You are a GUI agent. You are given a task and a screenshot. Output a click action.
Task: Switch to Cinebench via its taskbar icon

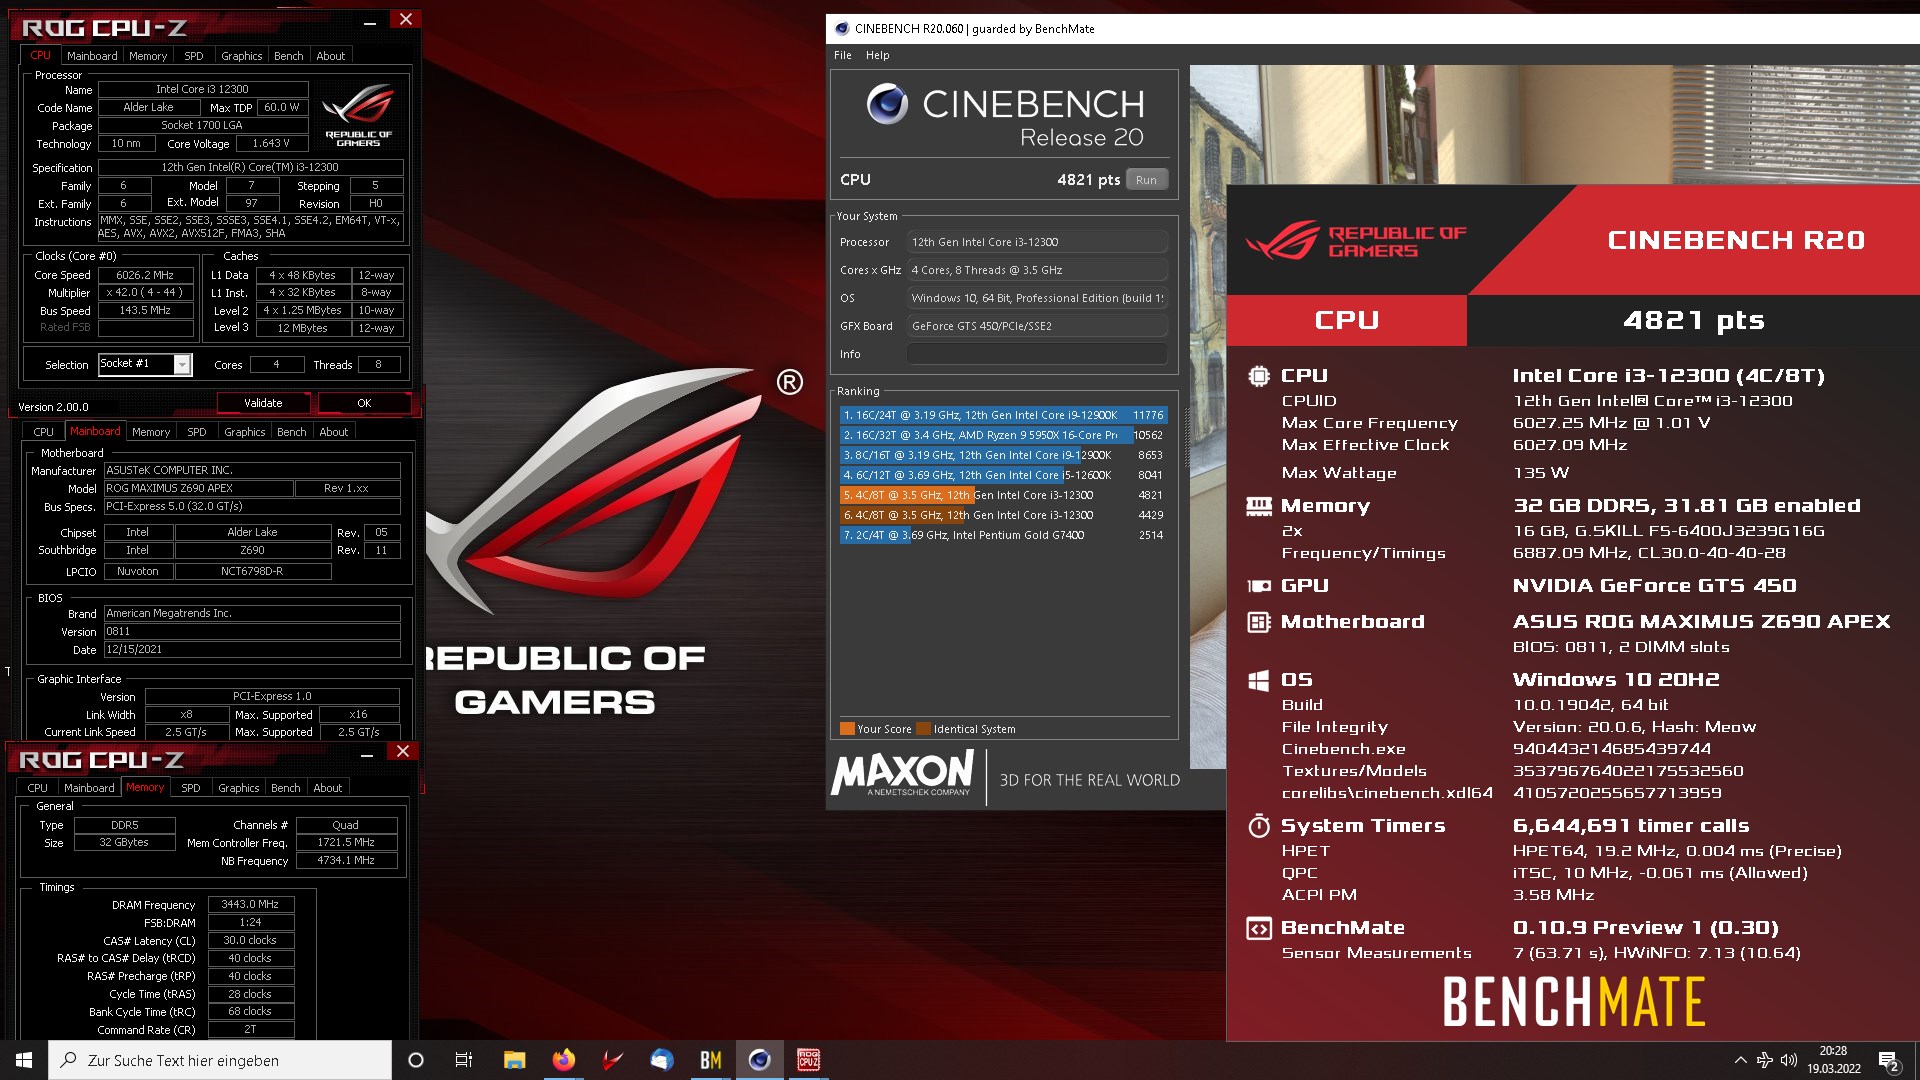[759, 1060]
